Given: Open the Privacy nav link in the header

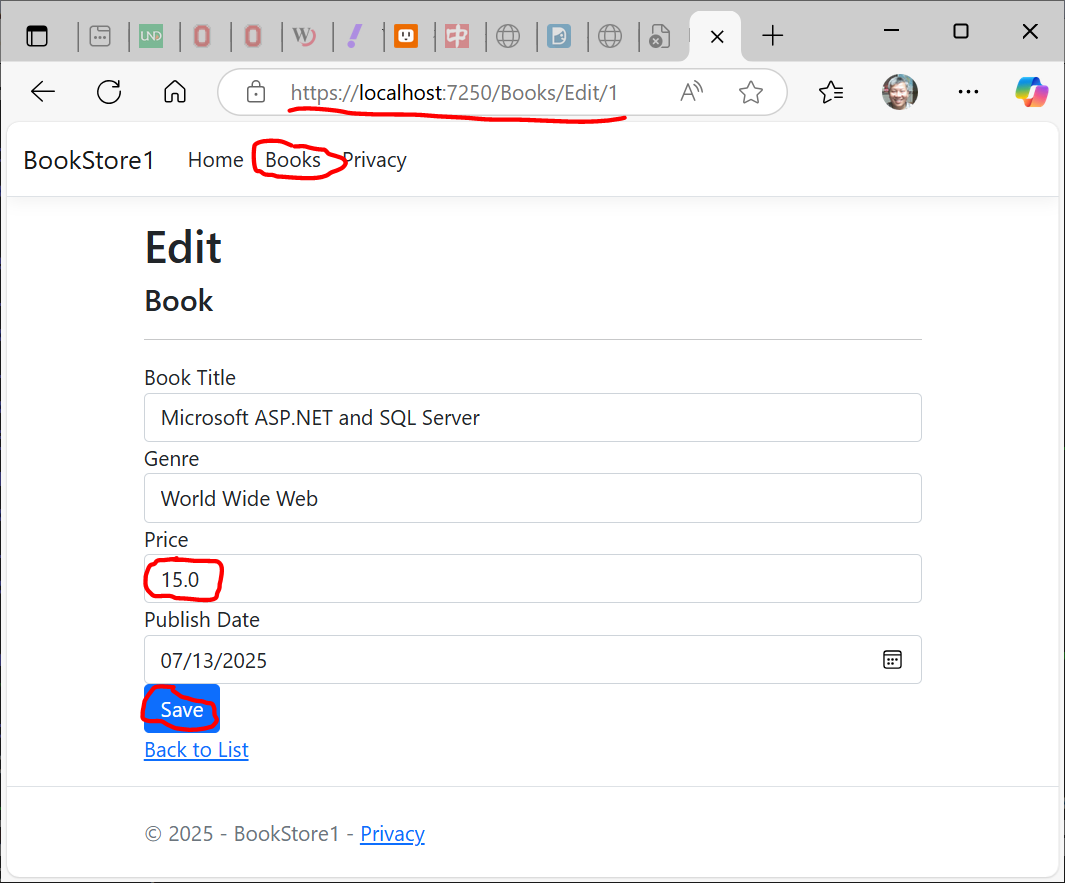Looking at the screenshot, I should click(374, 160).
